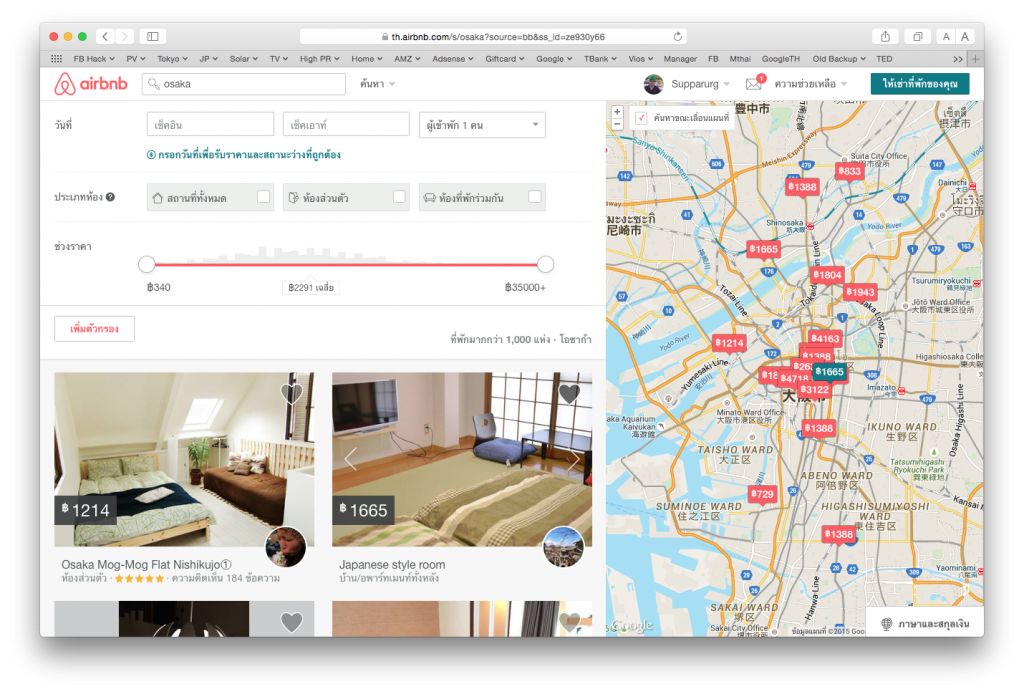Zoom in on the map
Image resolution: width=1024 pixels, height=694 pixels.
click(617, 111)
